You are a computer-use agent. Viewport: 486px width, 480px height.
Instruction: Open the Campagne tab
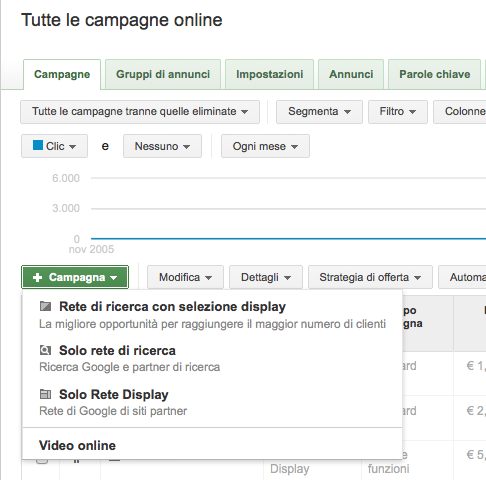[62, 74]
